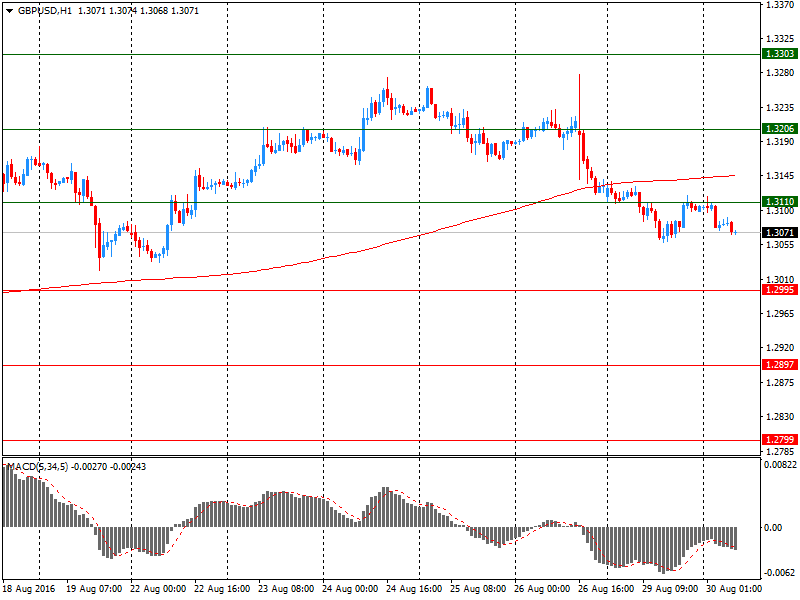The width and height of the screenshot is (800, 600).
Task: Click the GBPUSD,H1 chart title text
Action: [45, 11]
